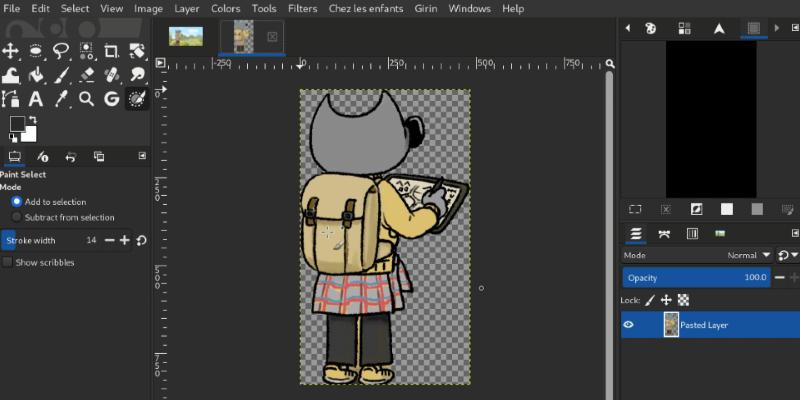Reset the stroke width to default
Screen dimensions: 800x400
click(x=141, y=240)
